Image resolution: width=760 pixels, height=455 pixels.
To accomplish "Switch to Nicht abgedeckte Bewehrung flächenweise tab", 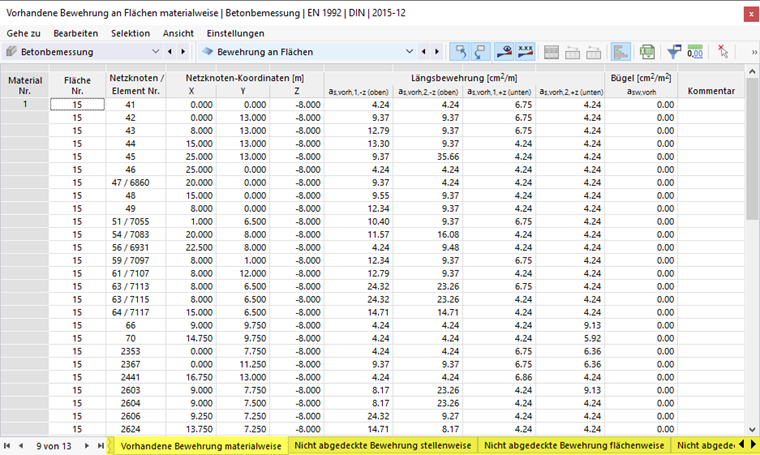I will pos(574,445).
